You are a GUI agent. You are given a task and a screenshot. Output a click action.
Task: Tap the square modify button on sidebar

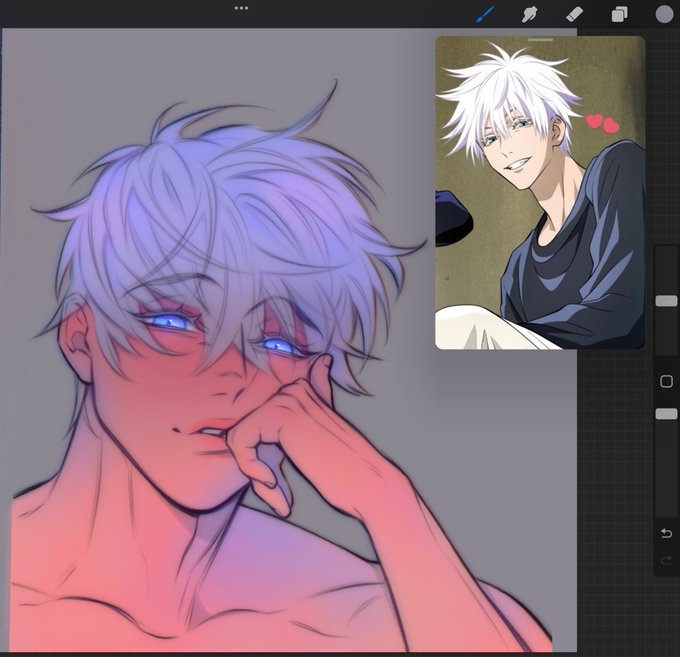pos(666,381)
